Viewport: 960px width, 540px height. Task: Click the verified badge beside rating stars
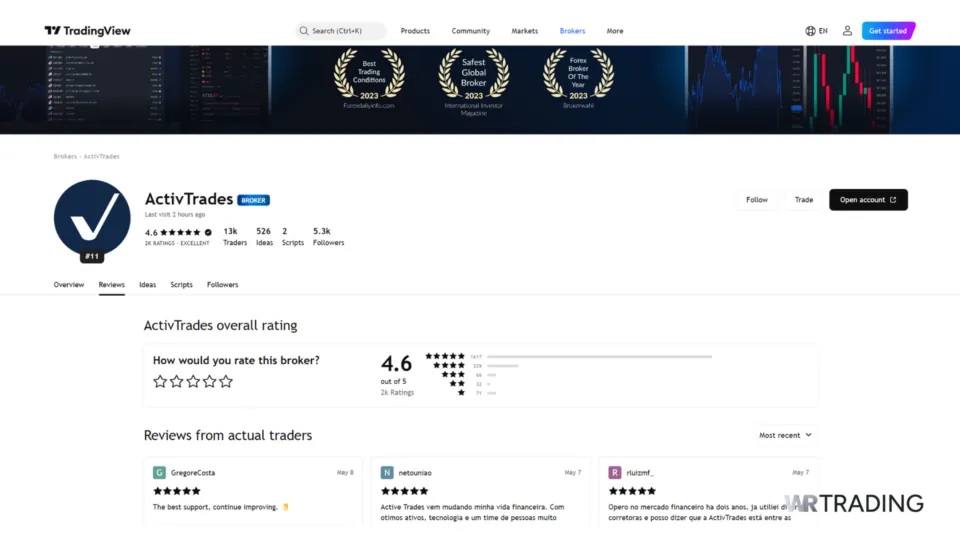tap(208, 232)
